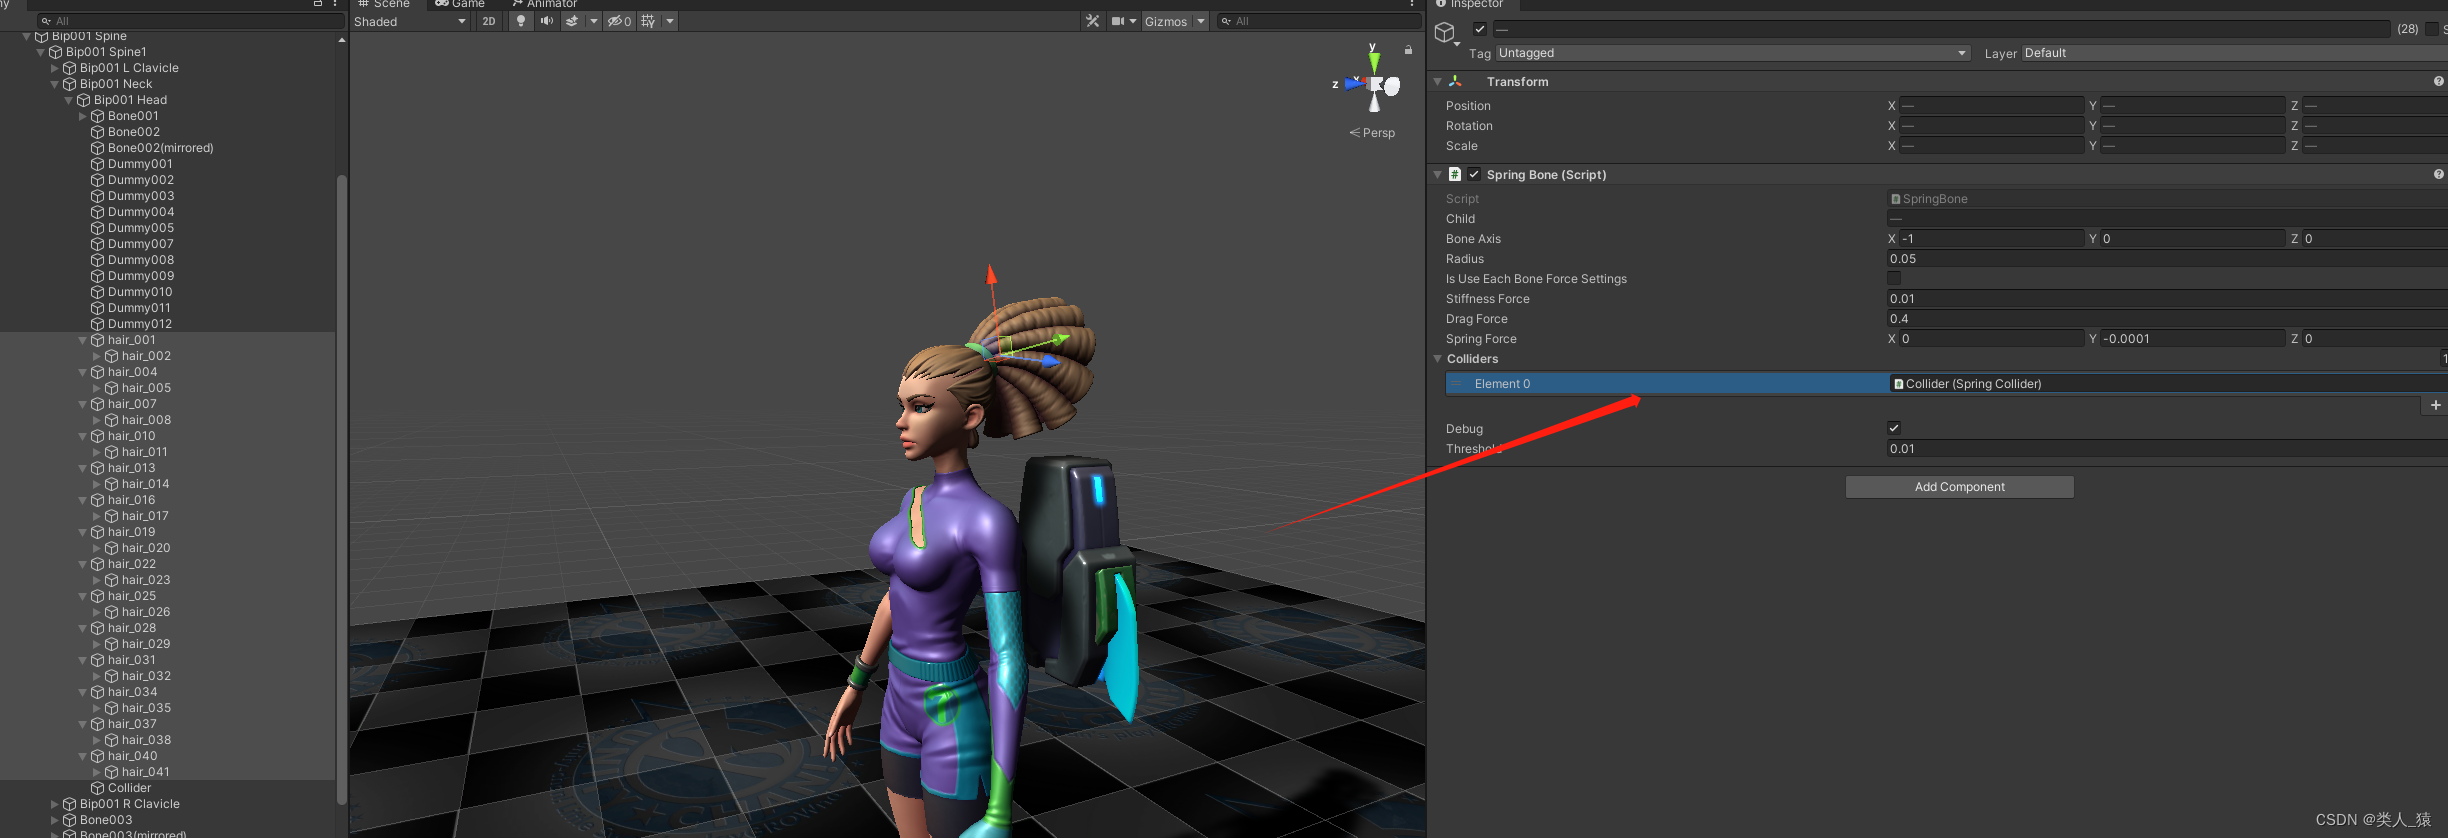Open Shaded draw mode dropdown

coord(410,21)
